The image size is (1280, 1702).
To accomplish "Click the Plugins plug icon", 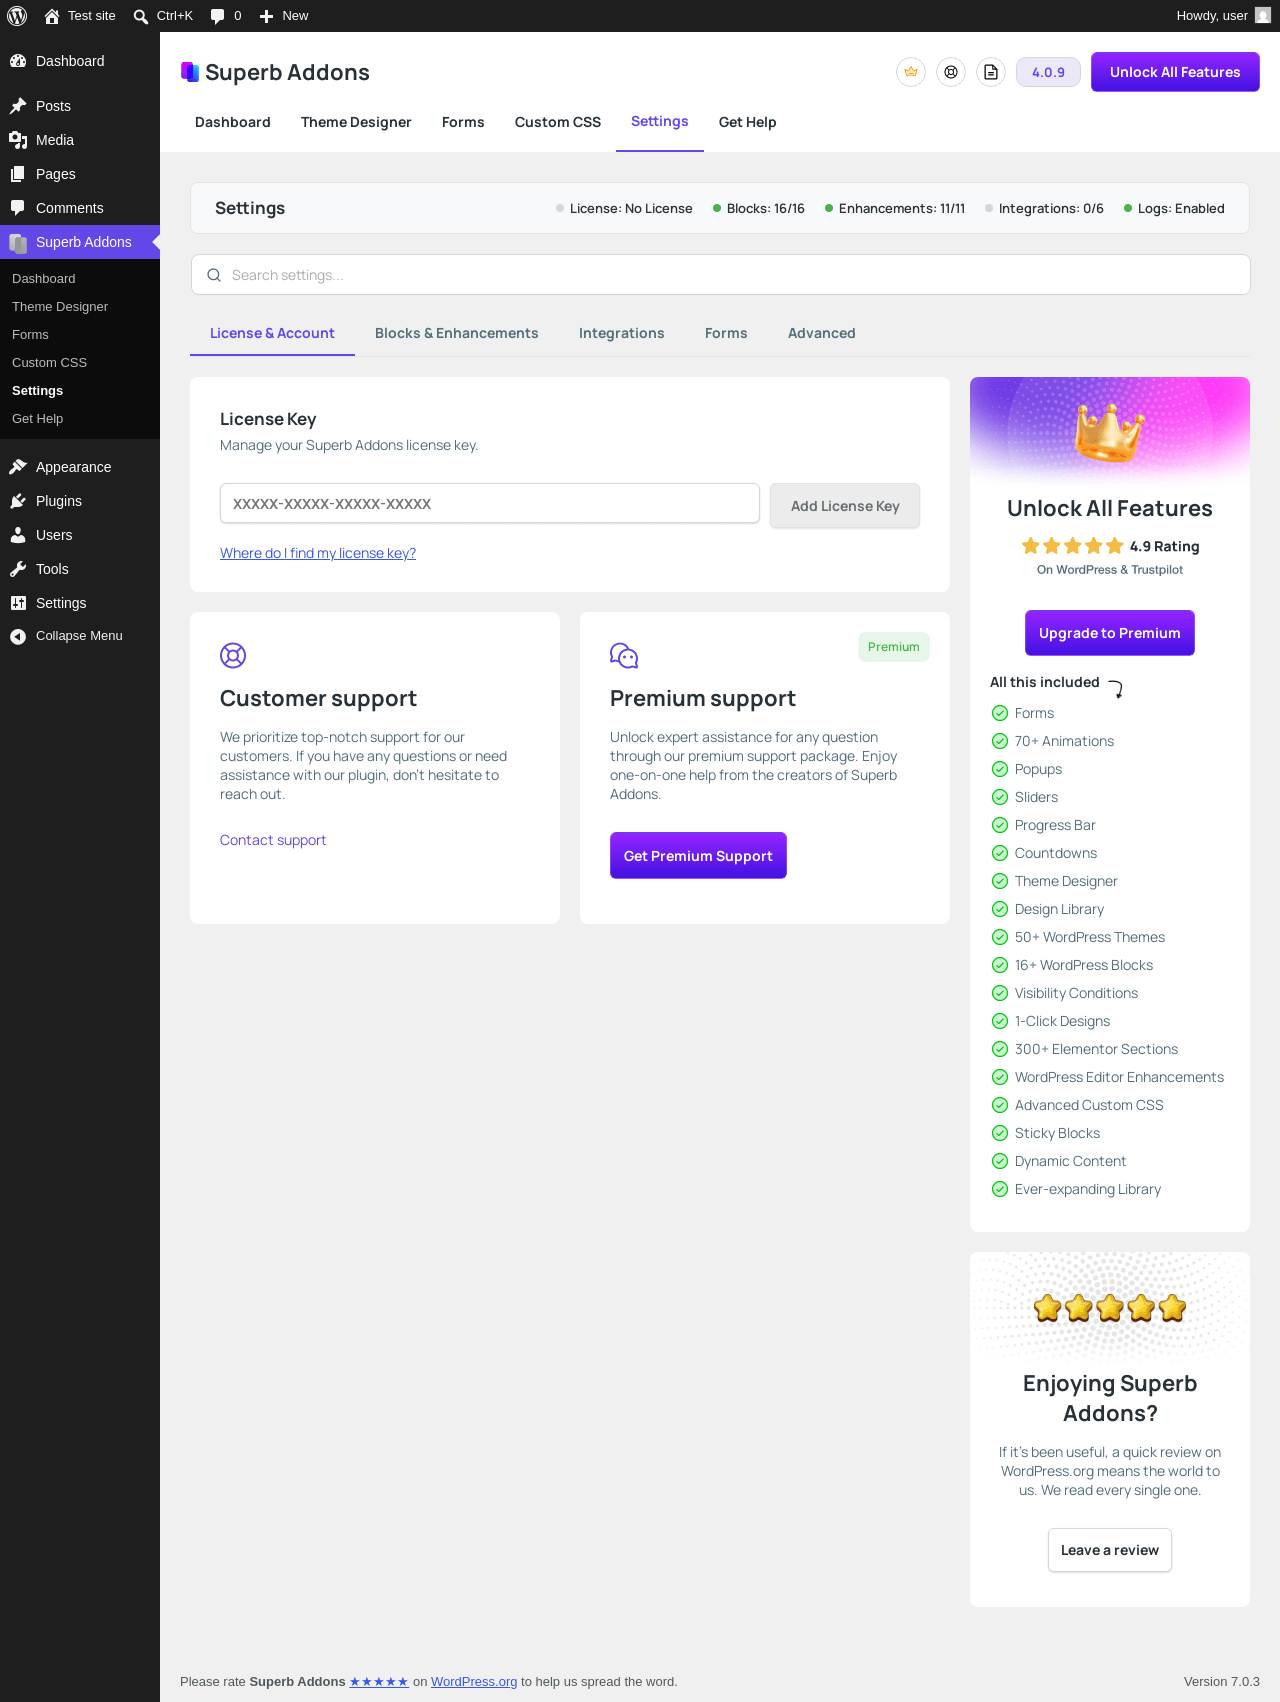I will click(18, 501).
